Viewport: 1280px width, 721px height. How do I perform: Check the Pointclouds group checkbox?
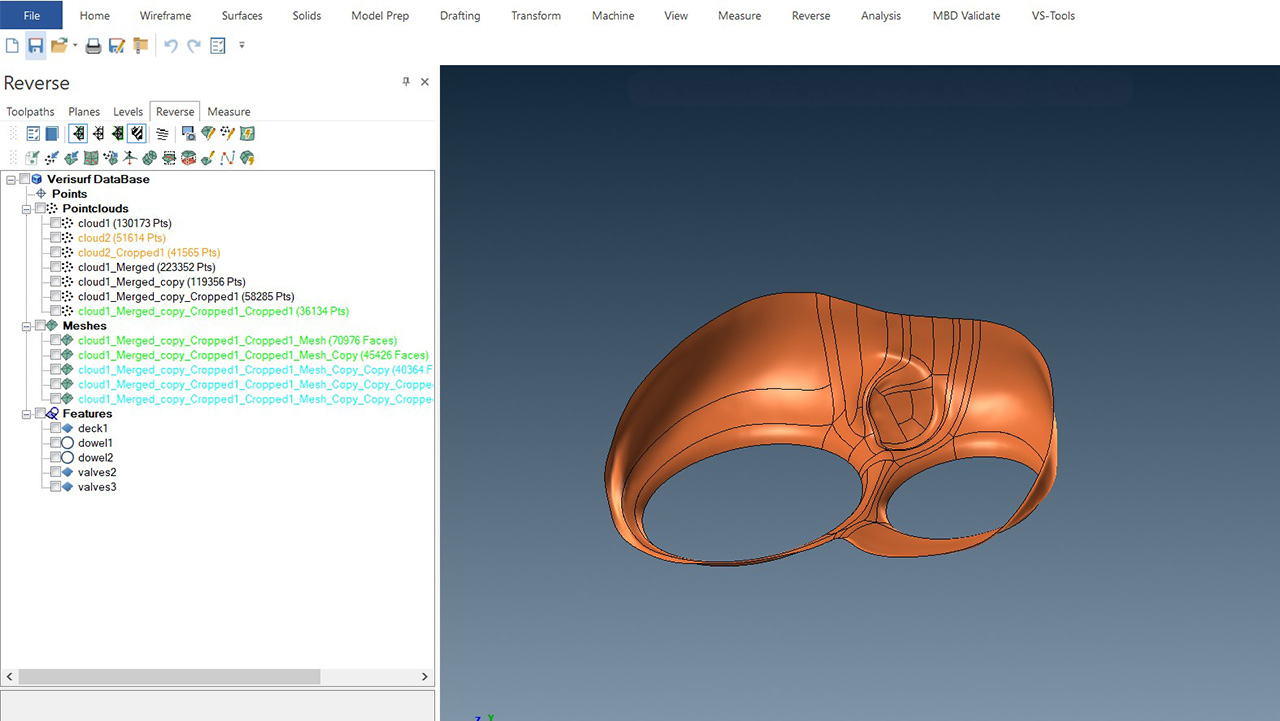coord(40,208)
